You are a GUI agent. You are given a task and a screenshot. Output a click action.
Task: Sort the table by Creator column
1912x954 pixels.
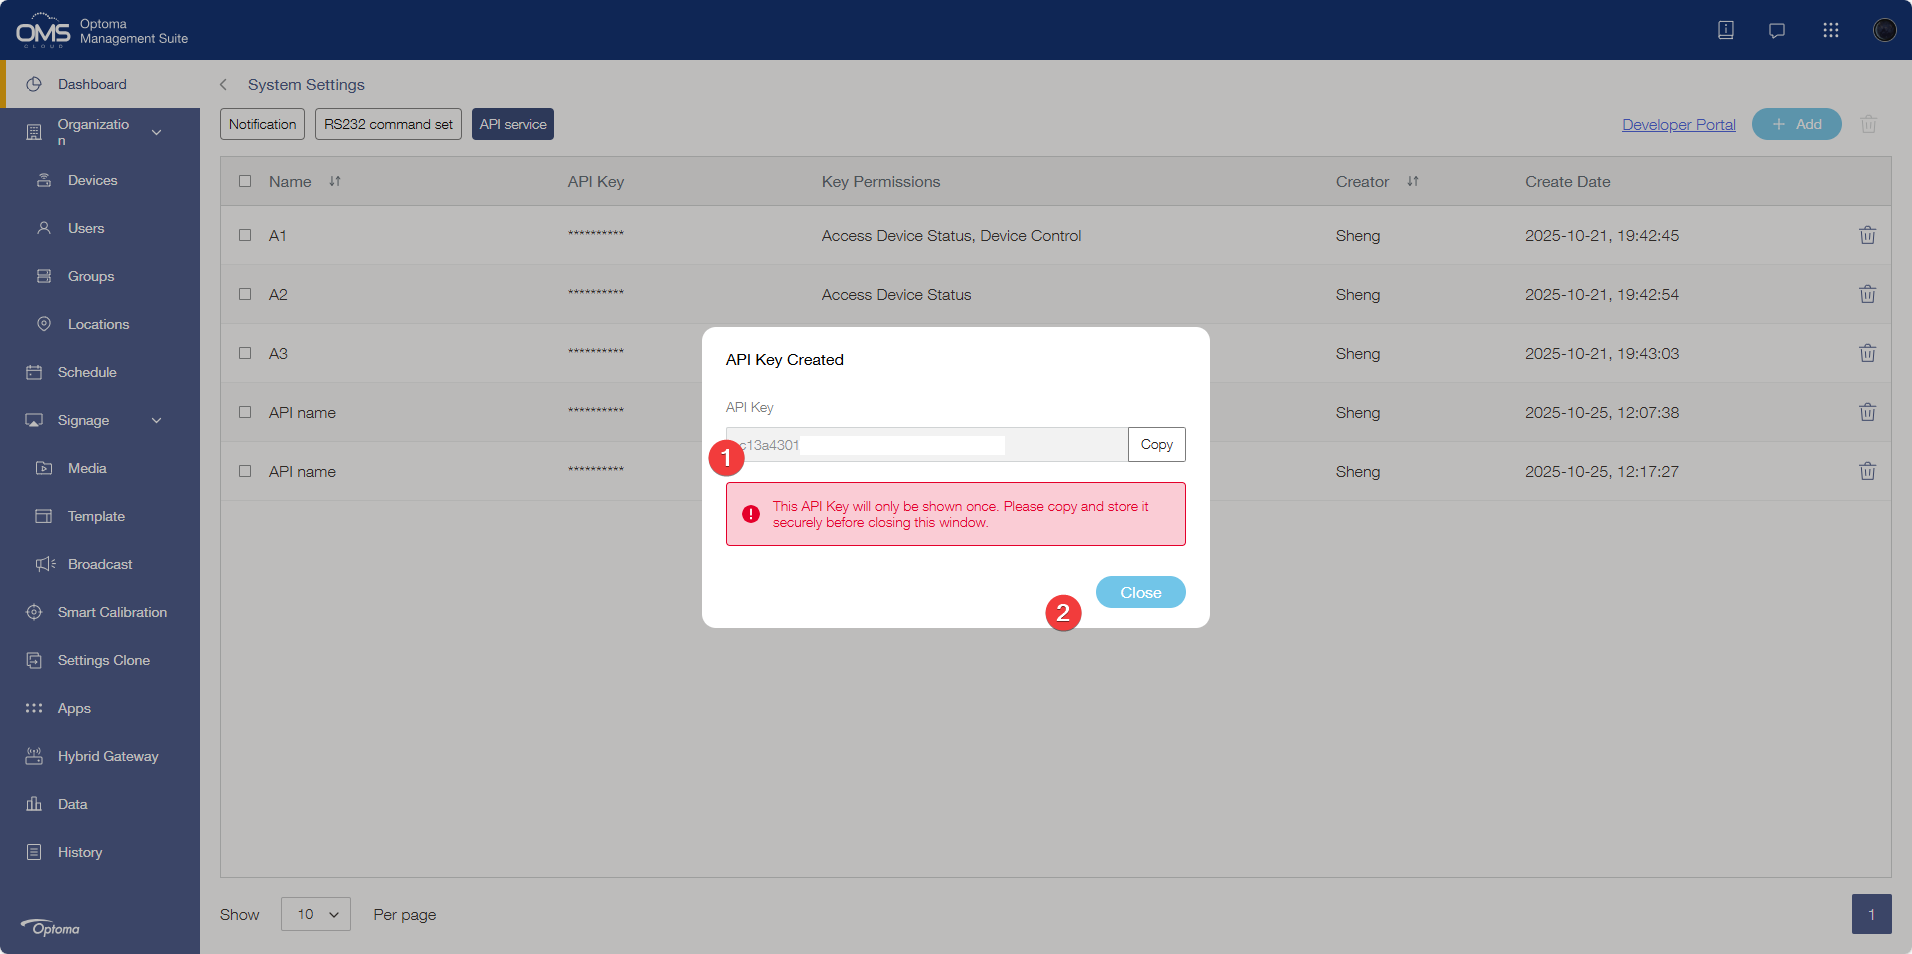pos(1412,182)
